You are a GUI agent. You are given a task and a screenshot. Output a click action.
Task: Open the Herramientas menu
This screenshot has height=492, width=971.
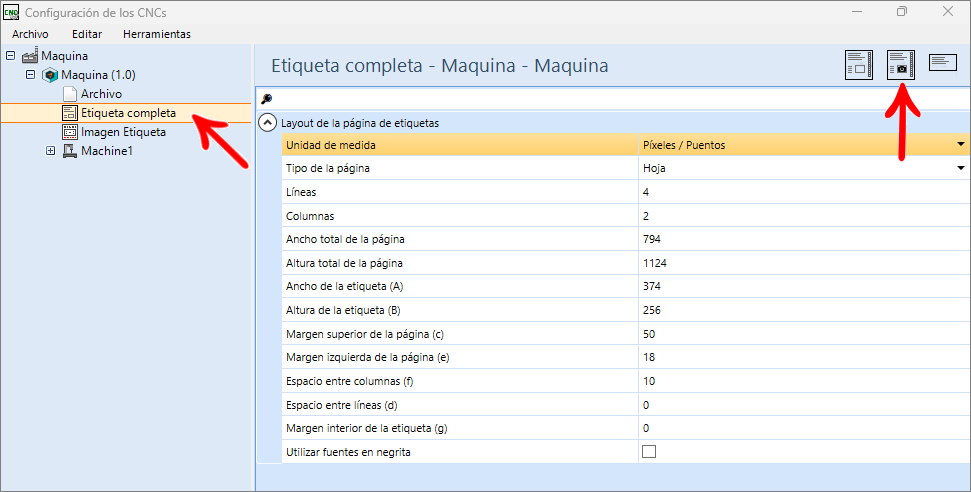(x=156, y=34)
